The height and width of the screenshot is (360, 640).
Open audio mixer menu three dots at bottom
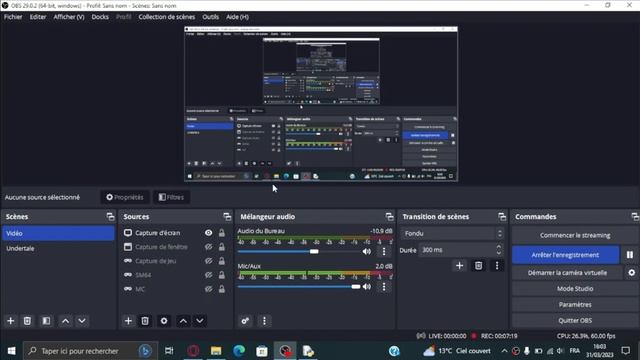(264, 321)
